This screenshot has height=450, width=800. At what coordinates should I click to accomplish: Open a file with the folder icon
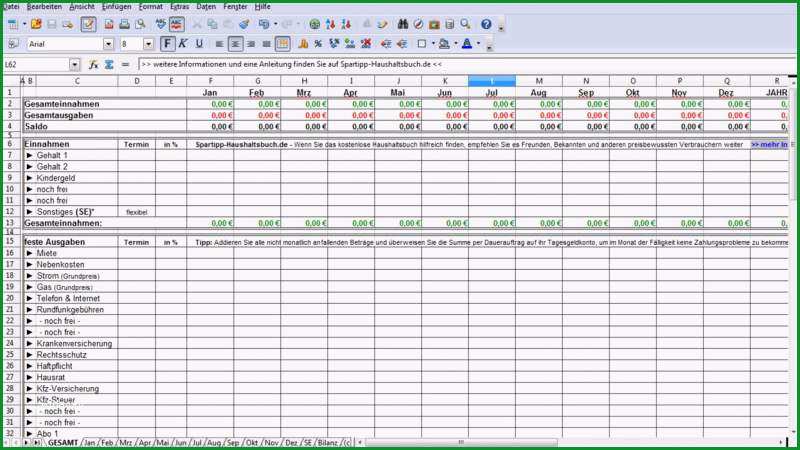tap(36, 24)
